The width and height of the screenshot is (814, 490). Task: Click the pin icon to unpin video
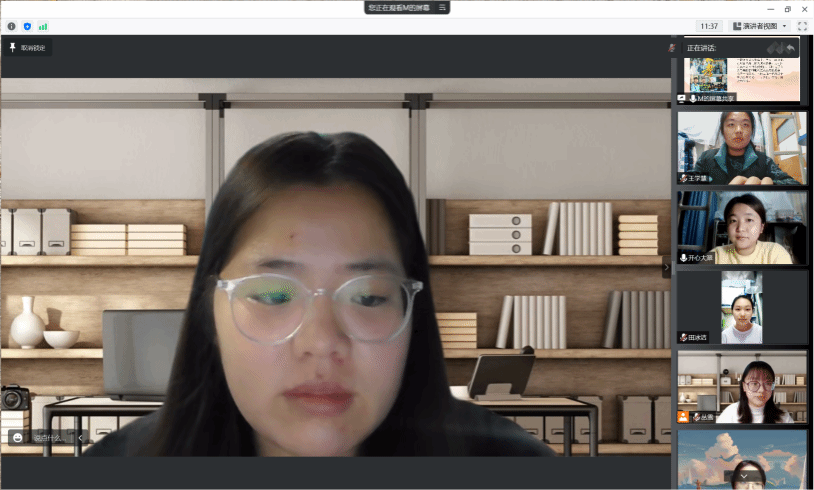coord(13,47)
